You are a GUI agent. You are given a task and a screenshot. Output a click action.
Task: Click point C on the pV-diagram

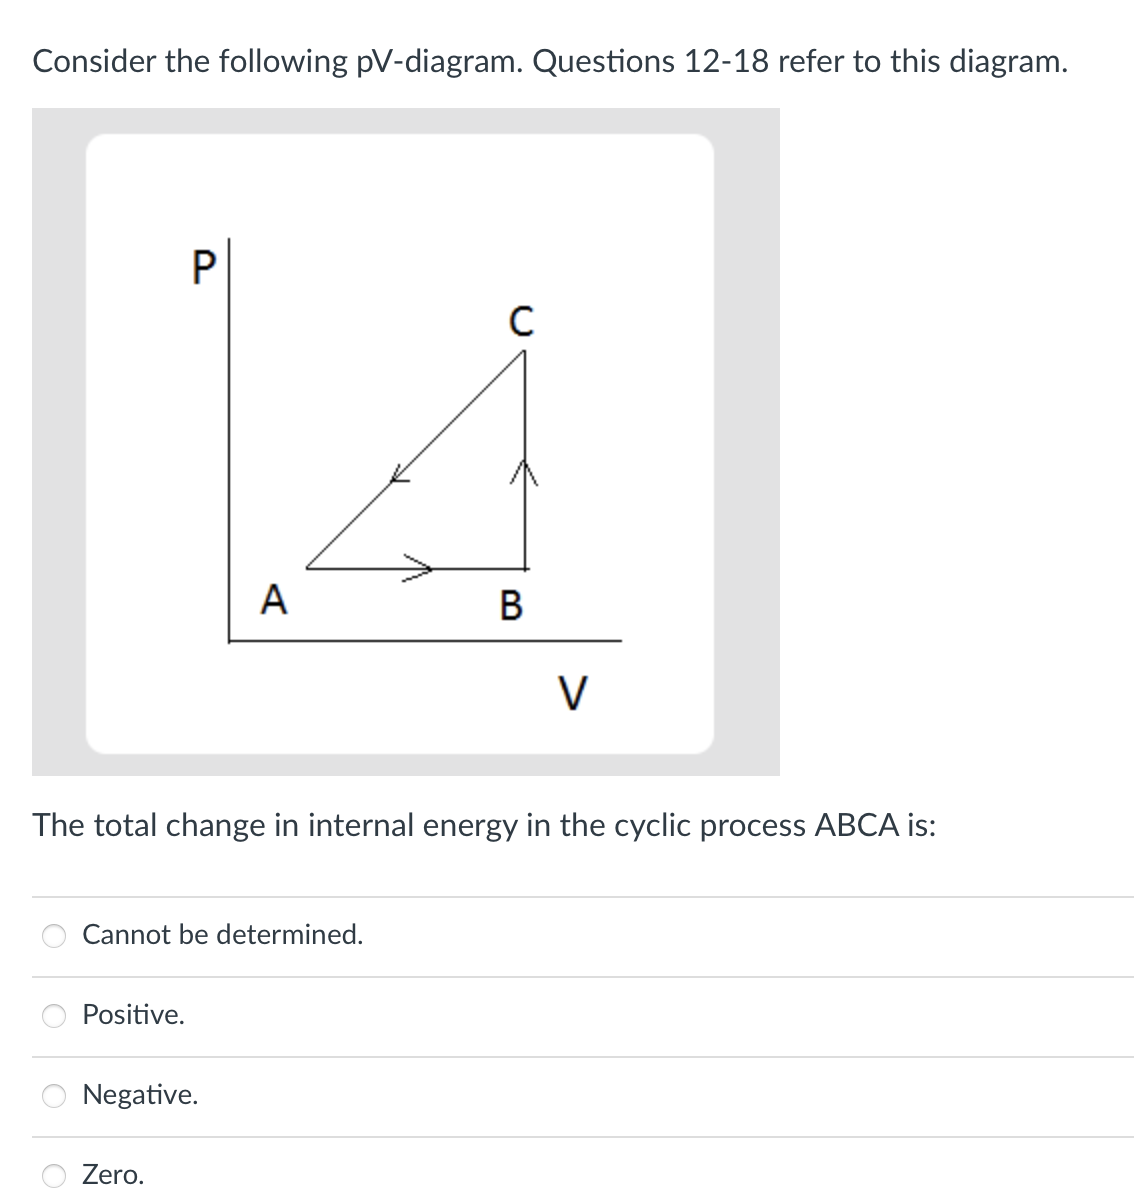[x=521, y=323]
